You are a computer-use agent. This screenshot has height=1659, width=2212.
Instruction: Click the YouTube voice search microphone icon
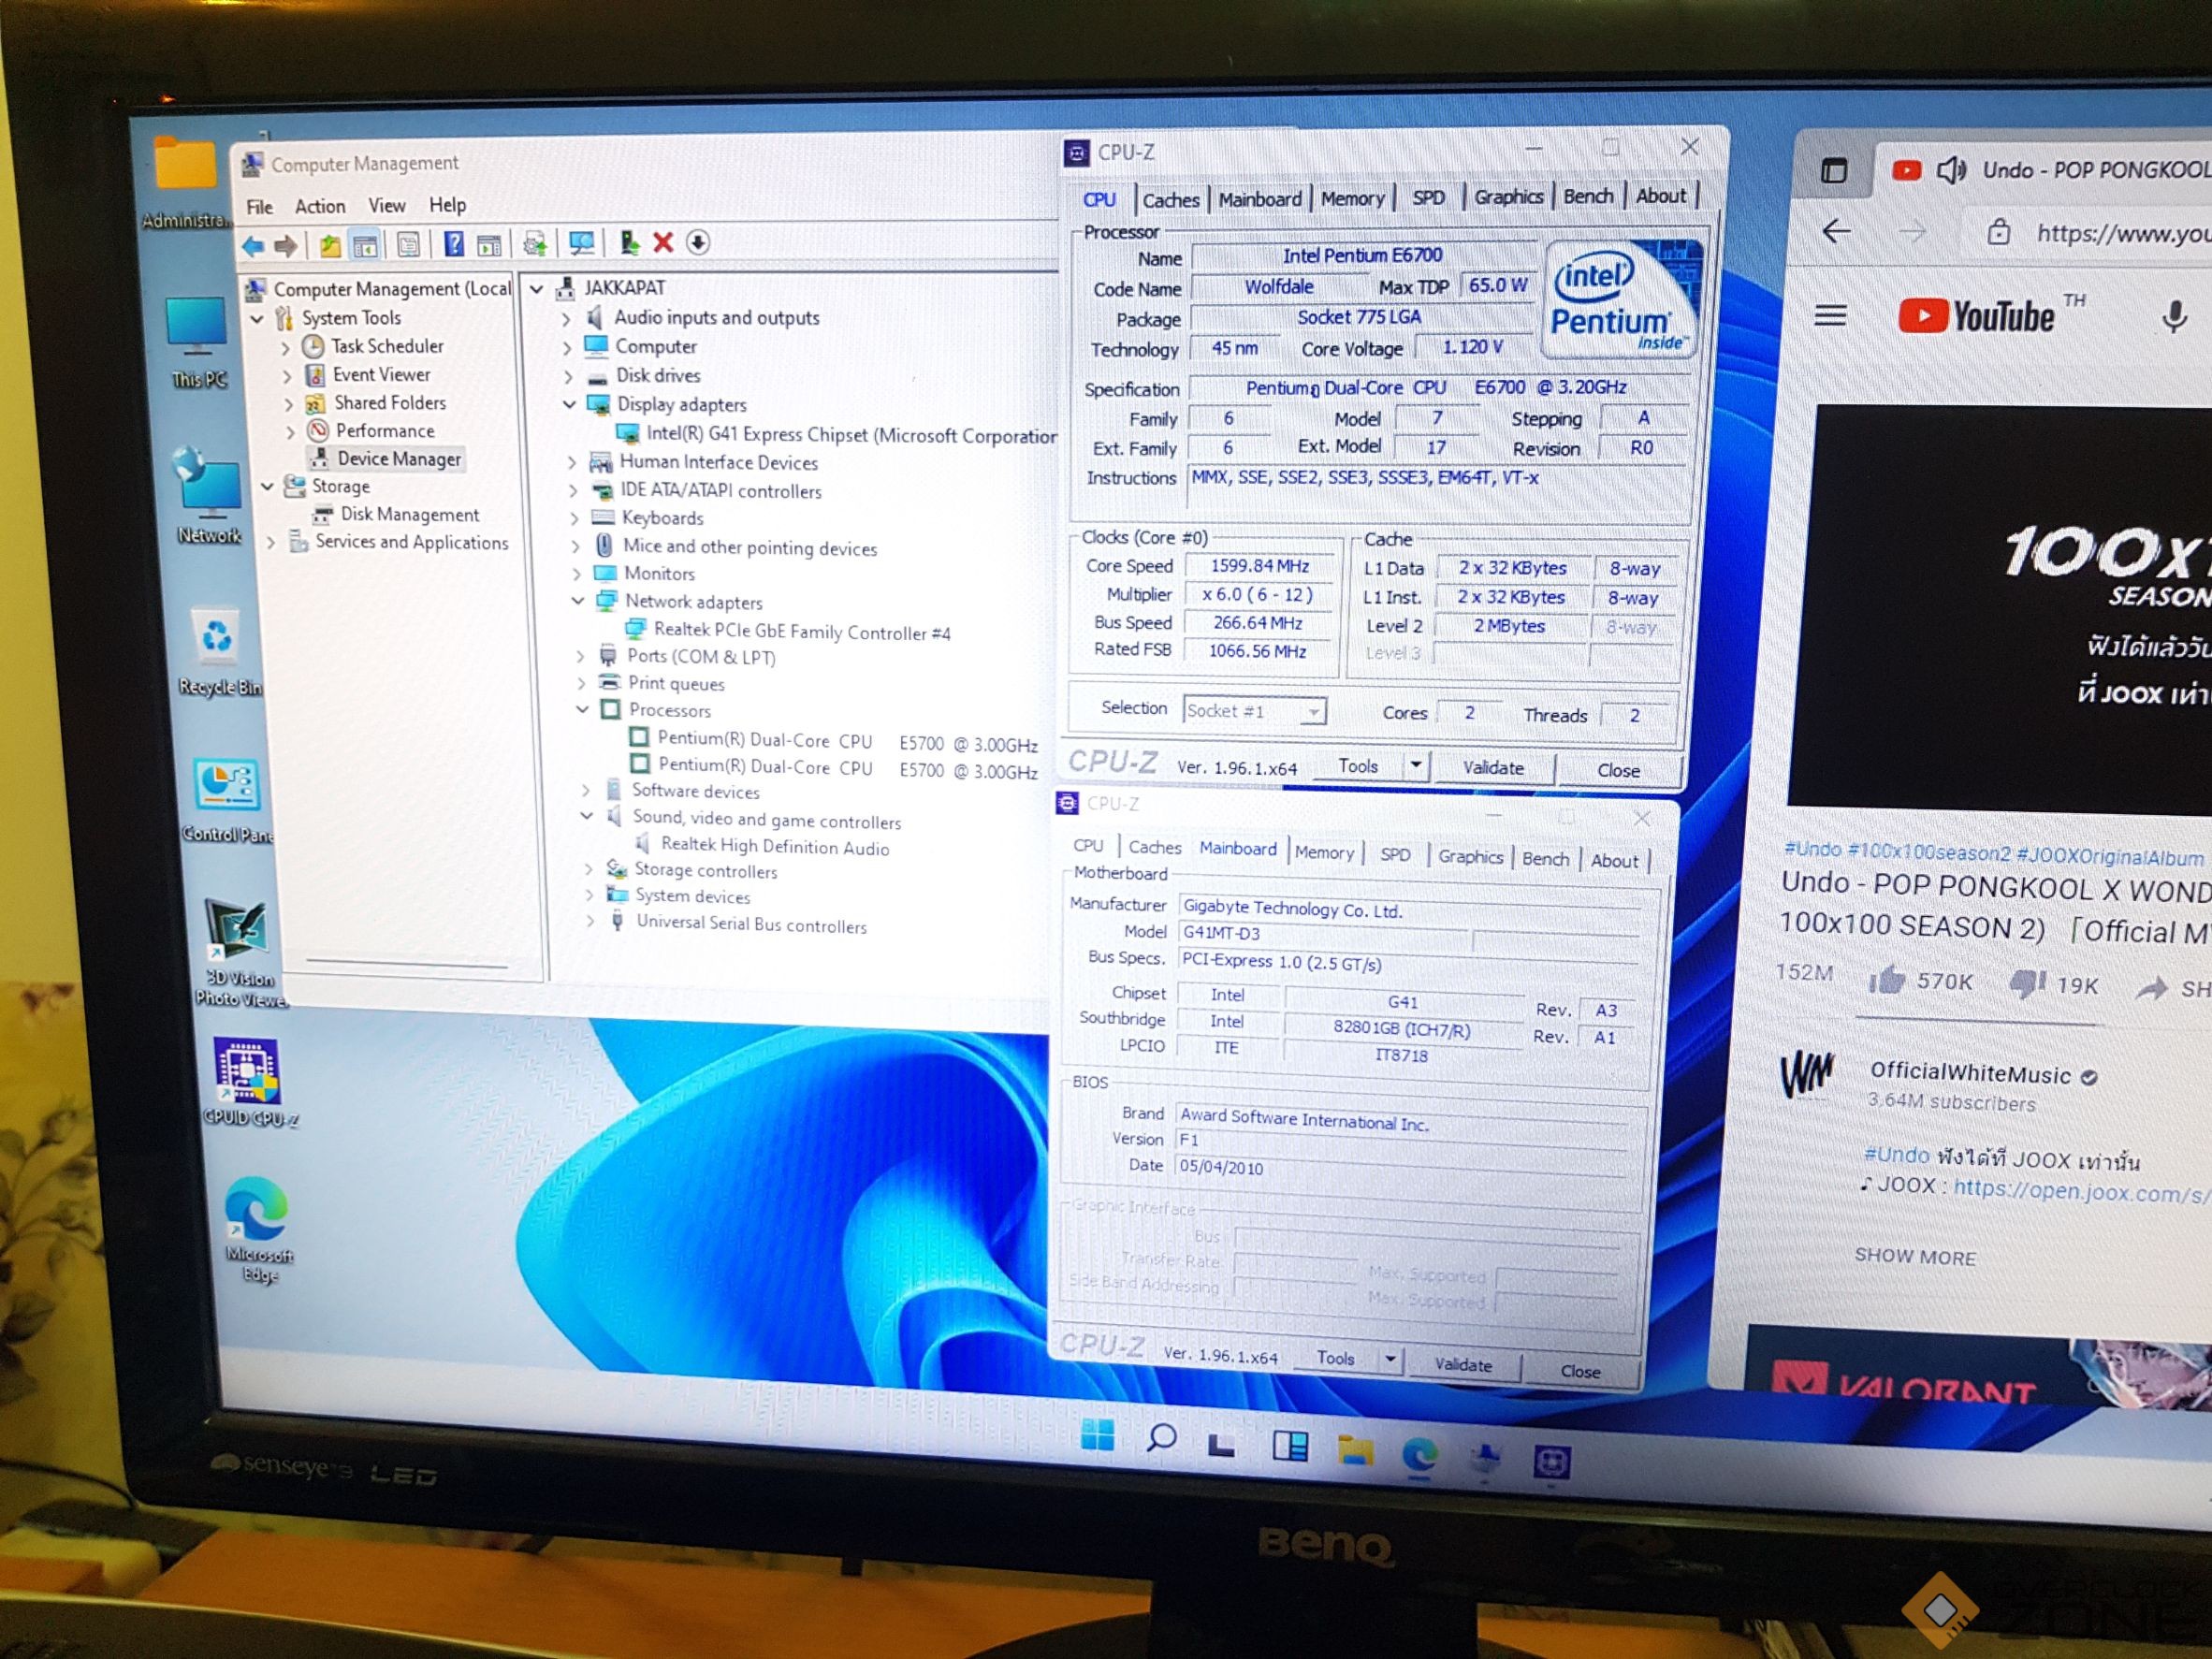tap(2173, 318)
